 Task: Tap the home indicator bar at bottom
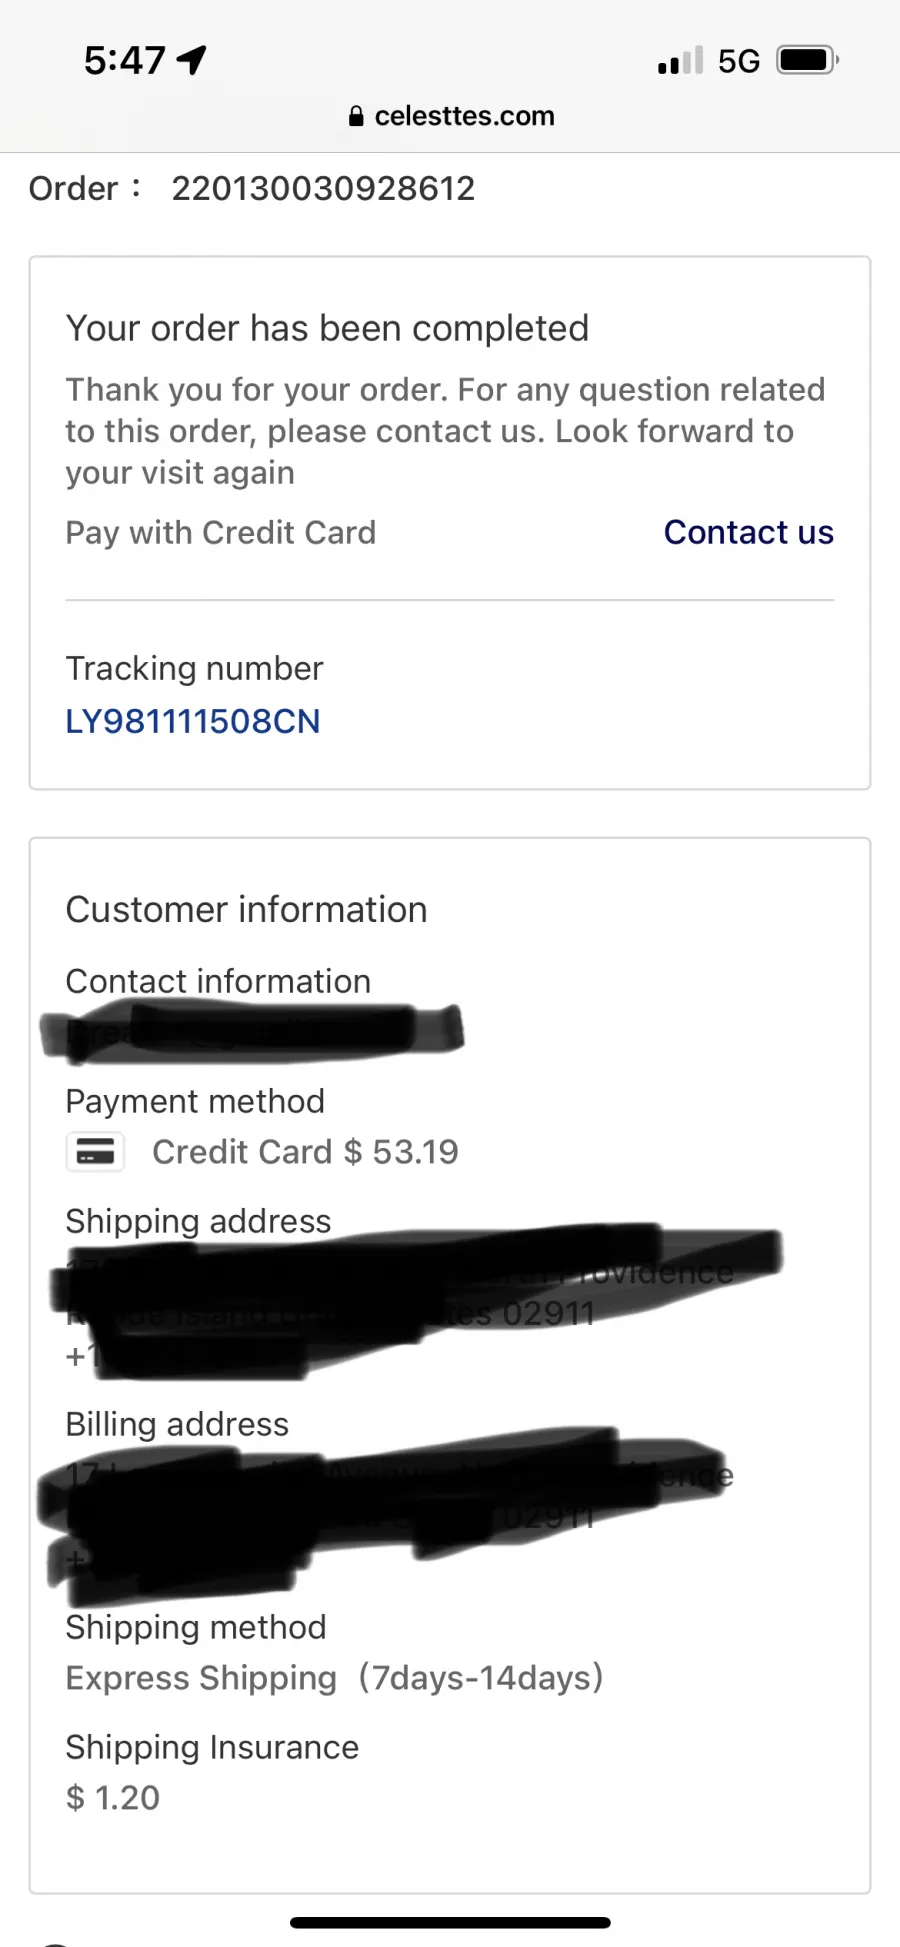tap(450, 1922)
